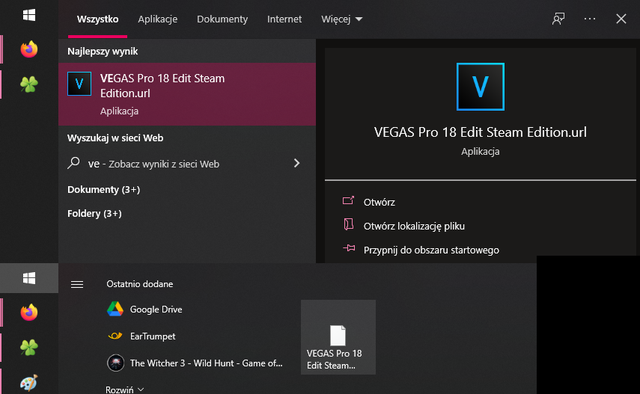640x394 pixels.
Task: Open the three-dot options menu
Action: (x=589, y=19)
